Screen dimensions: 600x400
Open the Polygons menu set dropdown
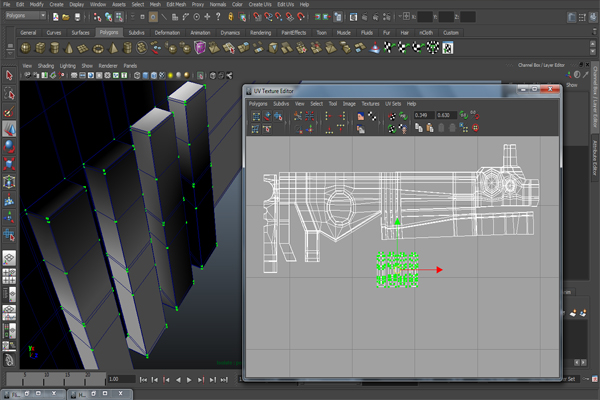pyautogui.click(x=26, y=16)
